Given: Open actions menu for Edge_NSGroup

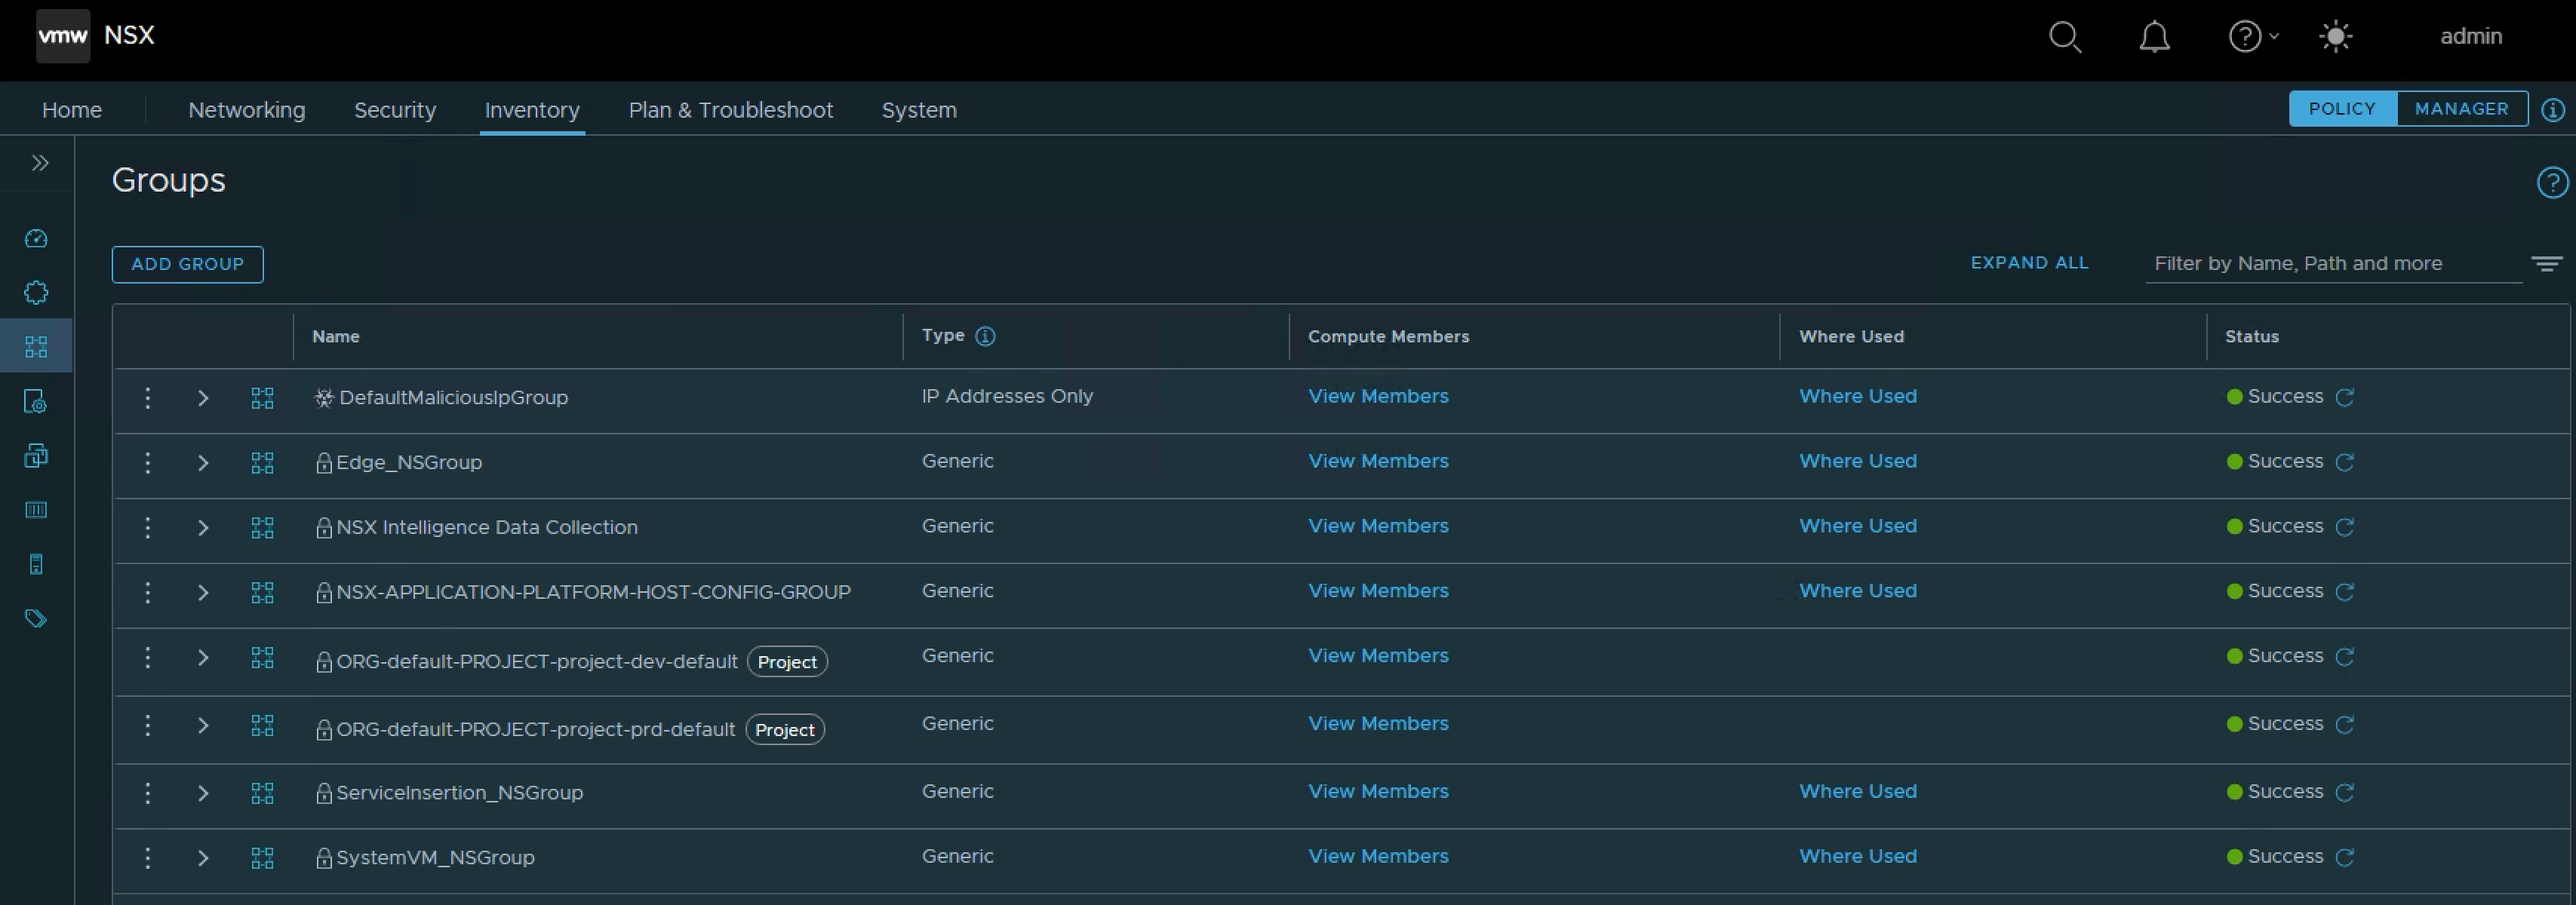Looking at the screenshot, I should [147, 462].
